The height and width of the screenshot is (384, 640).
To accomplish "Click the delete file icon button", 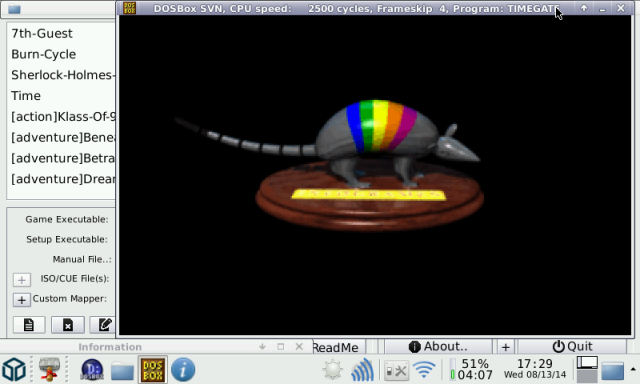I will (x=68, y=325).
